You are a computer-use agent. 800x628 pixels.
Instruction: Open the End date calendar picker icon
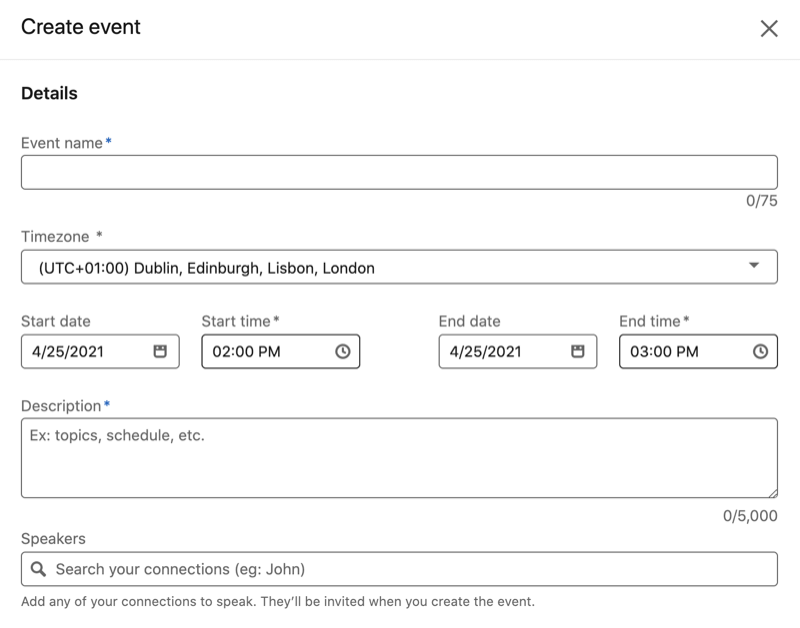coord(578,351)
